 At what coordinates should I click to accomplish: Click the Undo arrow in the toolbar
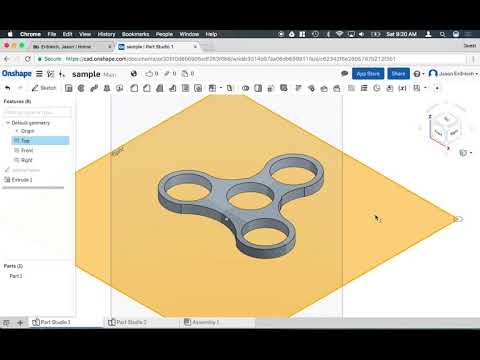8,88
